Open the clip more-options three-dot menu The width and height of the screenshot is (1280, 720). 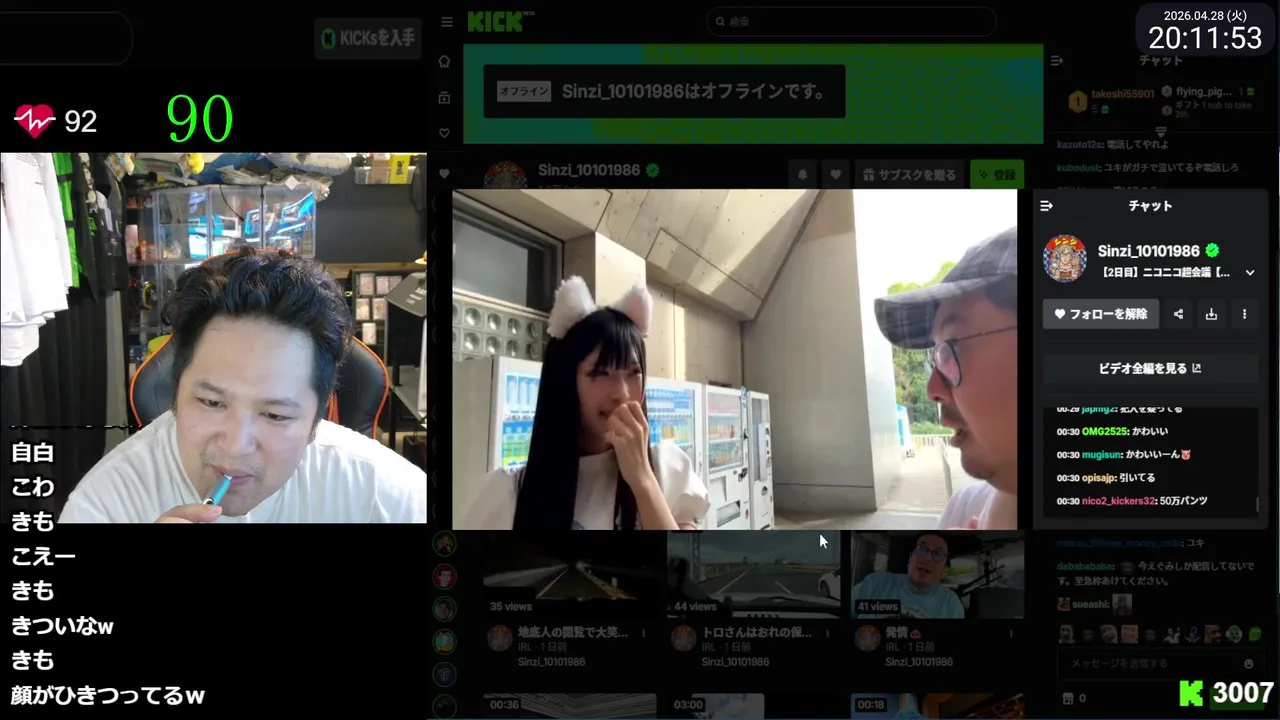click(x=1244, y=314)
